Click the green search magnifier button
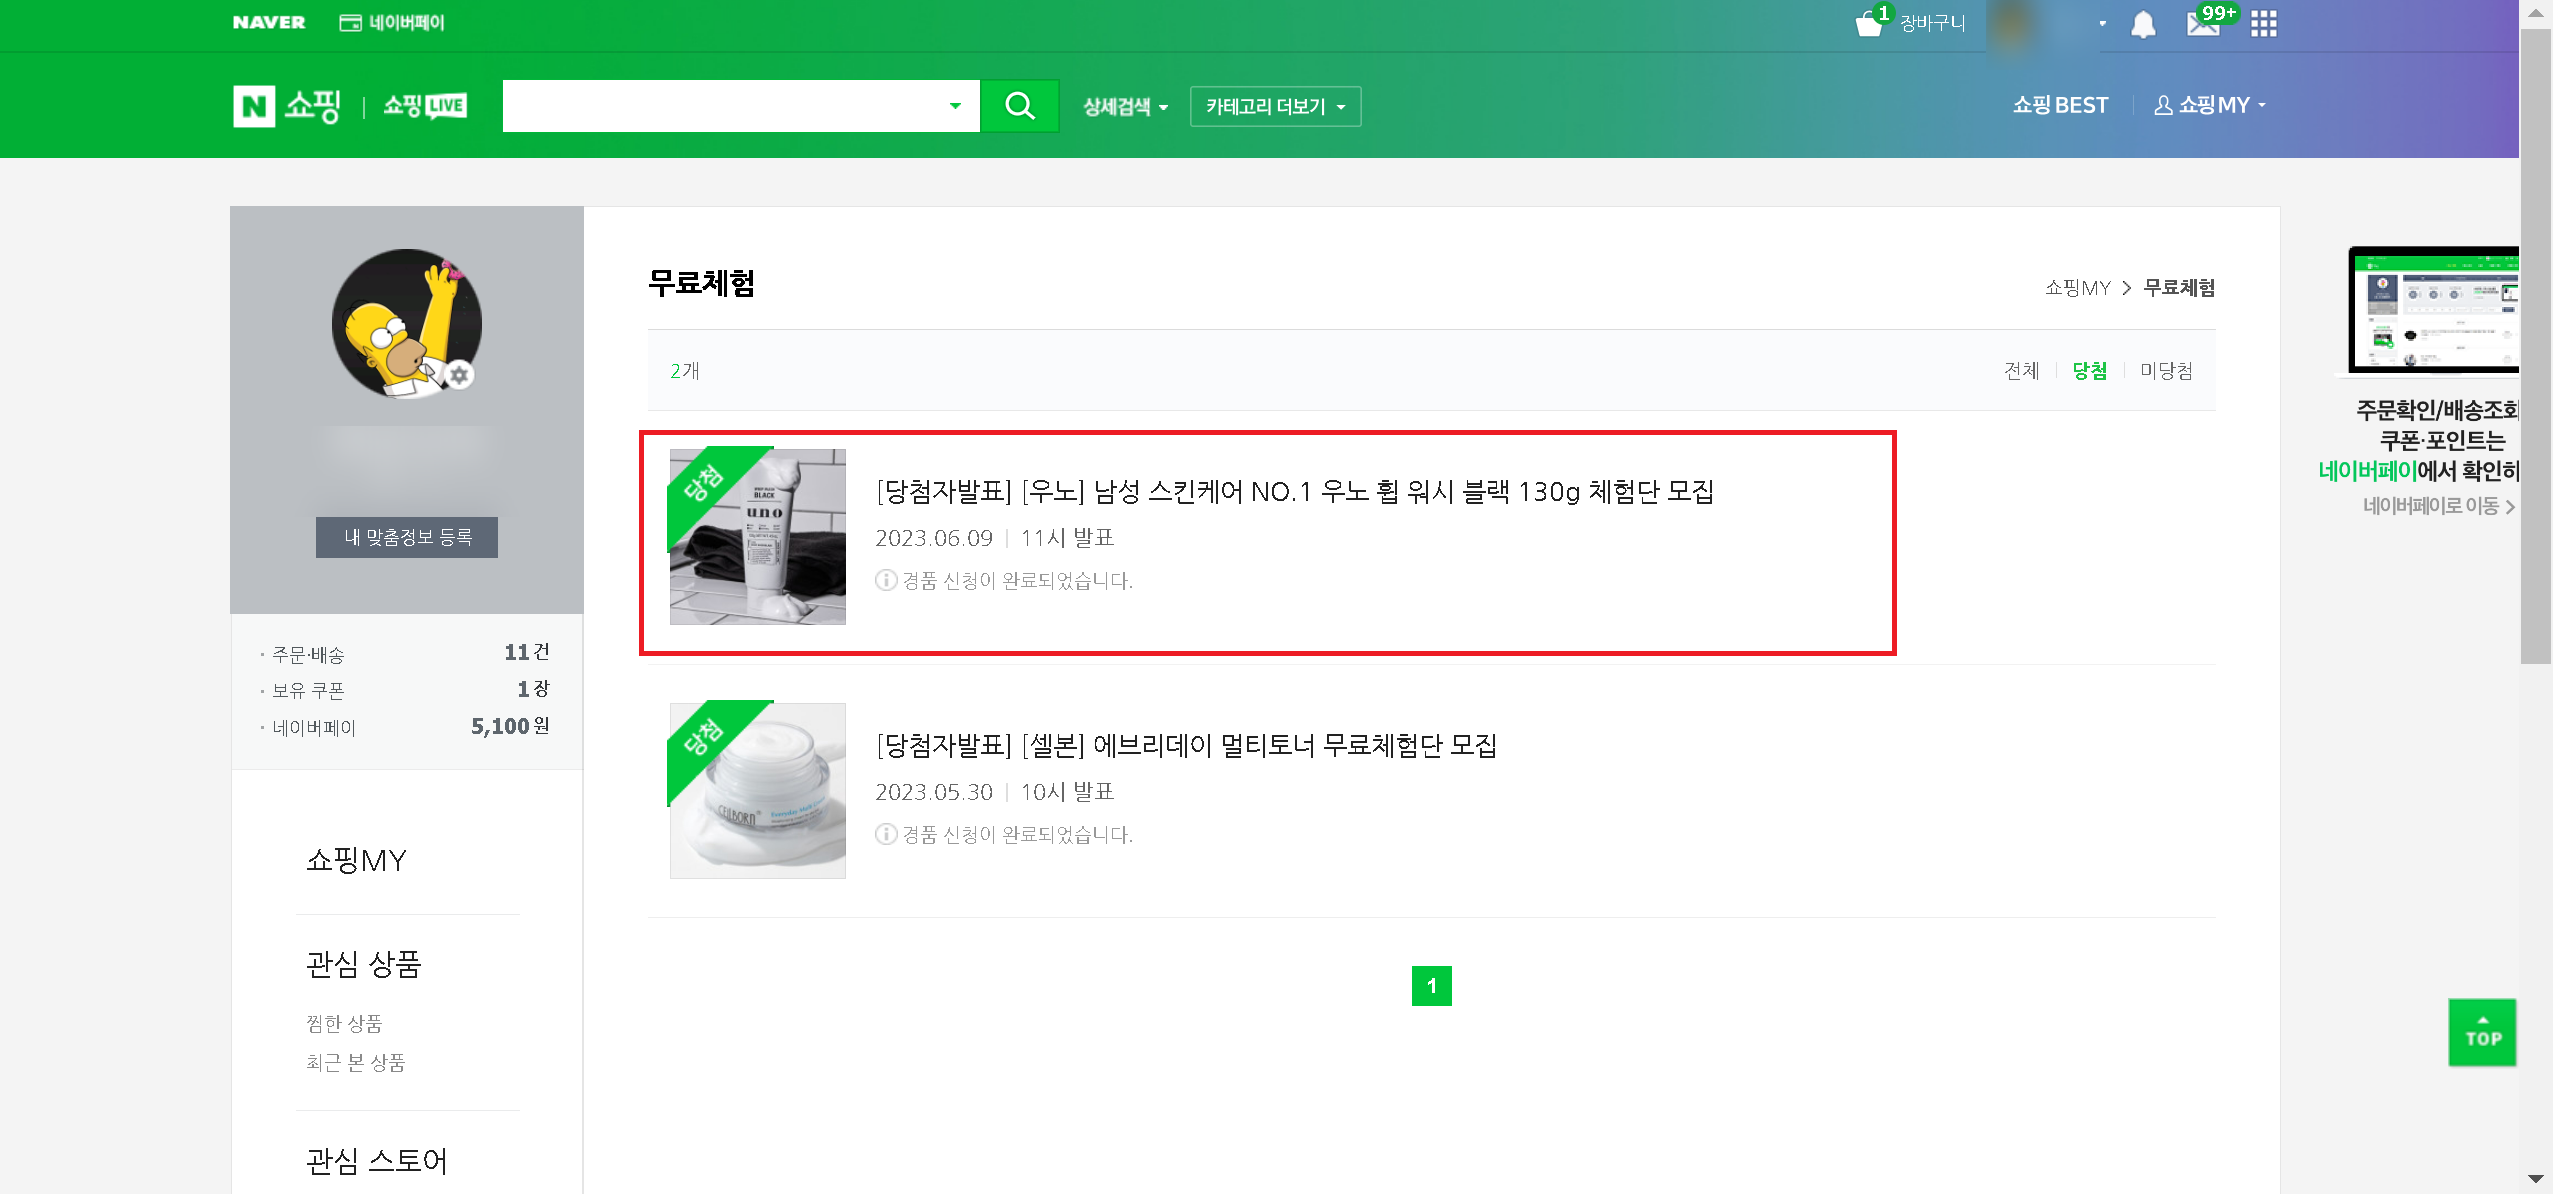 pyautogui.click(x=1019, y=106)
